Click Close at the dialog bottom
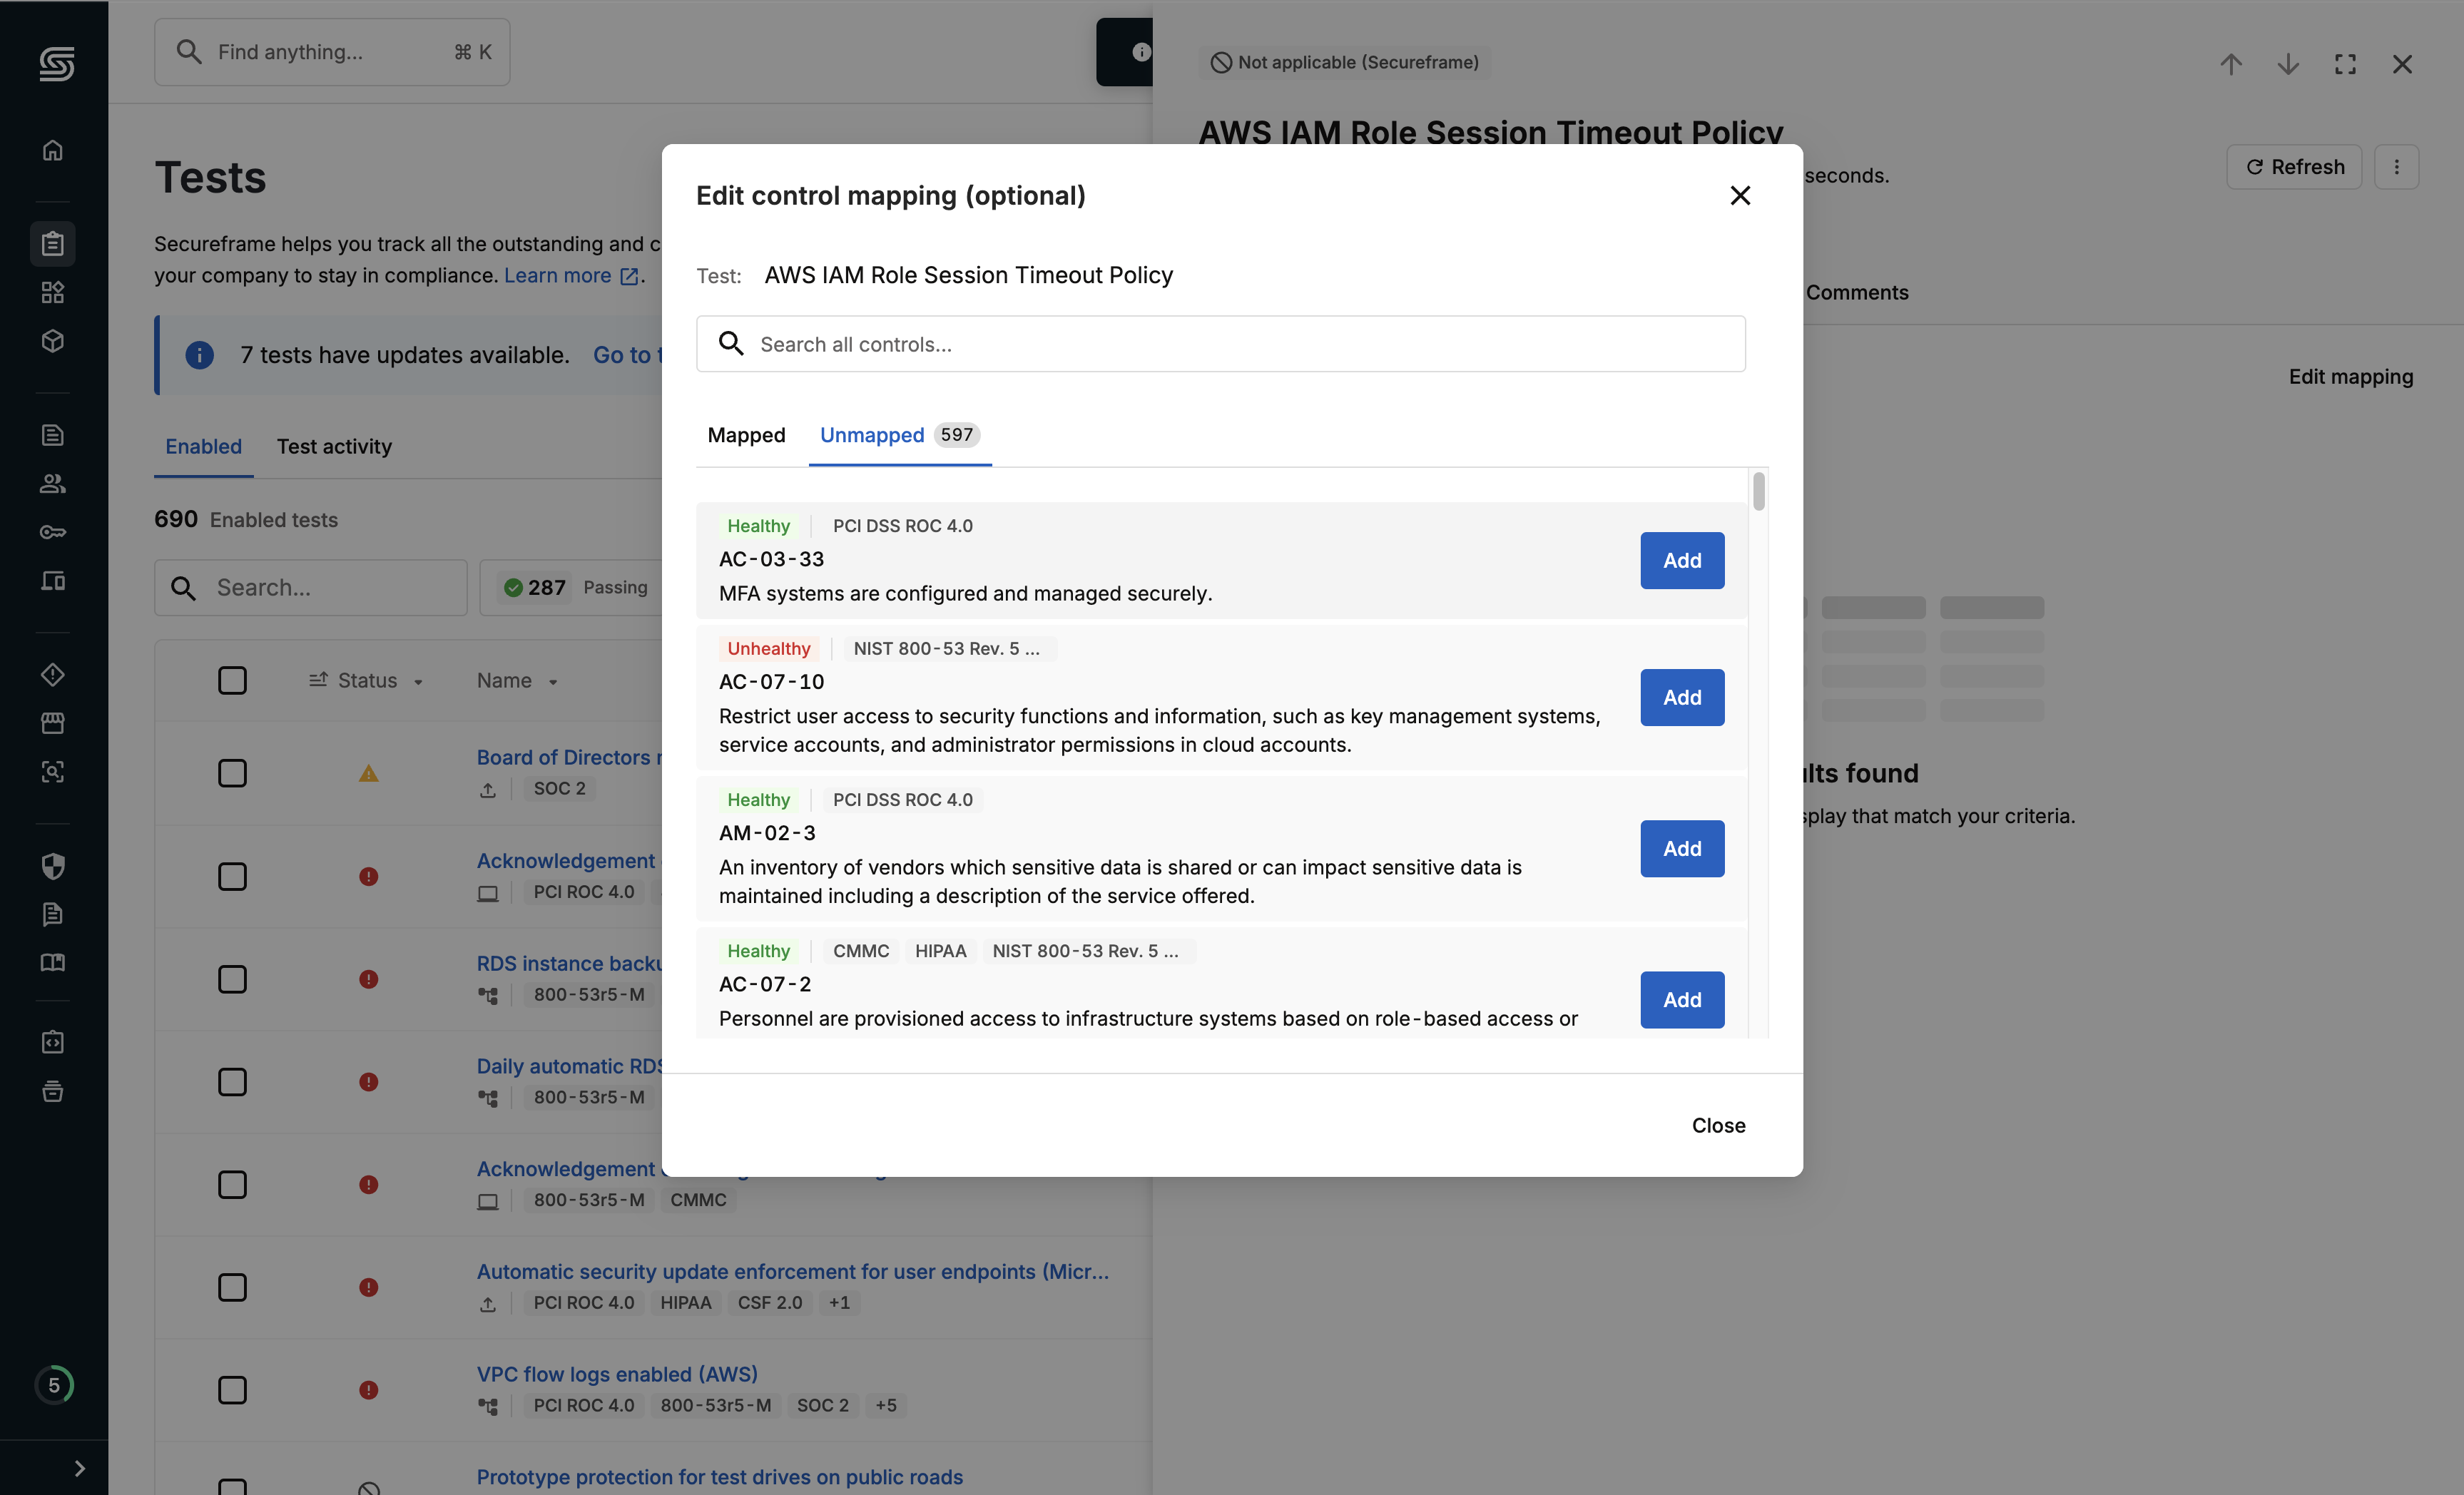Screen dimensions: 2464x1495 (x=1718, y=1125)
